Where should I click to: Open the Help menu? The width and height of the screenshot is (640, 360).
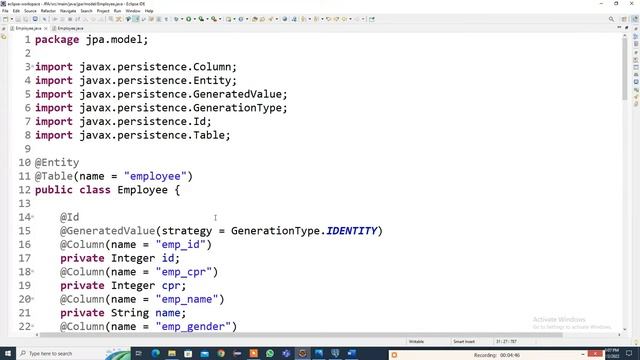coord(149,11)
